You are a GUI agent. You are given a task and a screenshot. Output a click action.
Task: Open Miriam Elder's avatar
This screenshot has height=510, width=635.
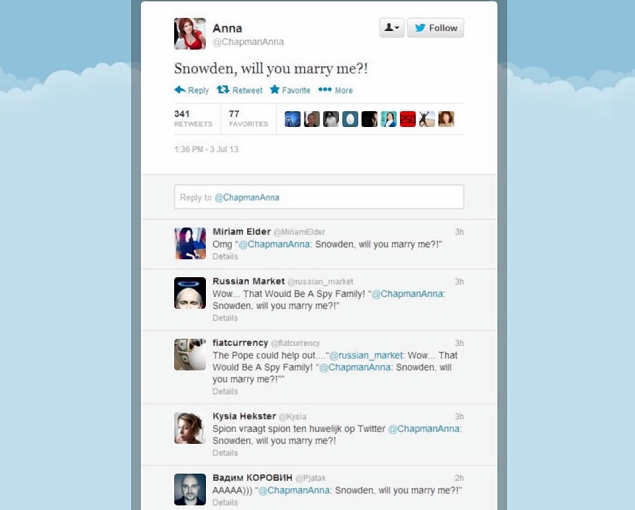(190, 243)
